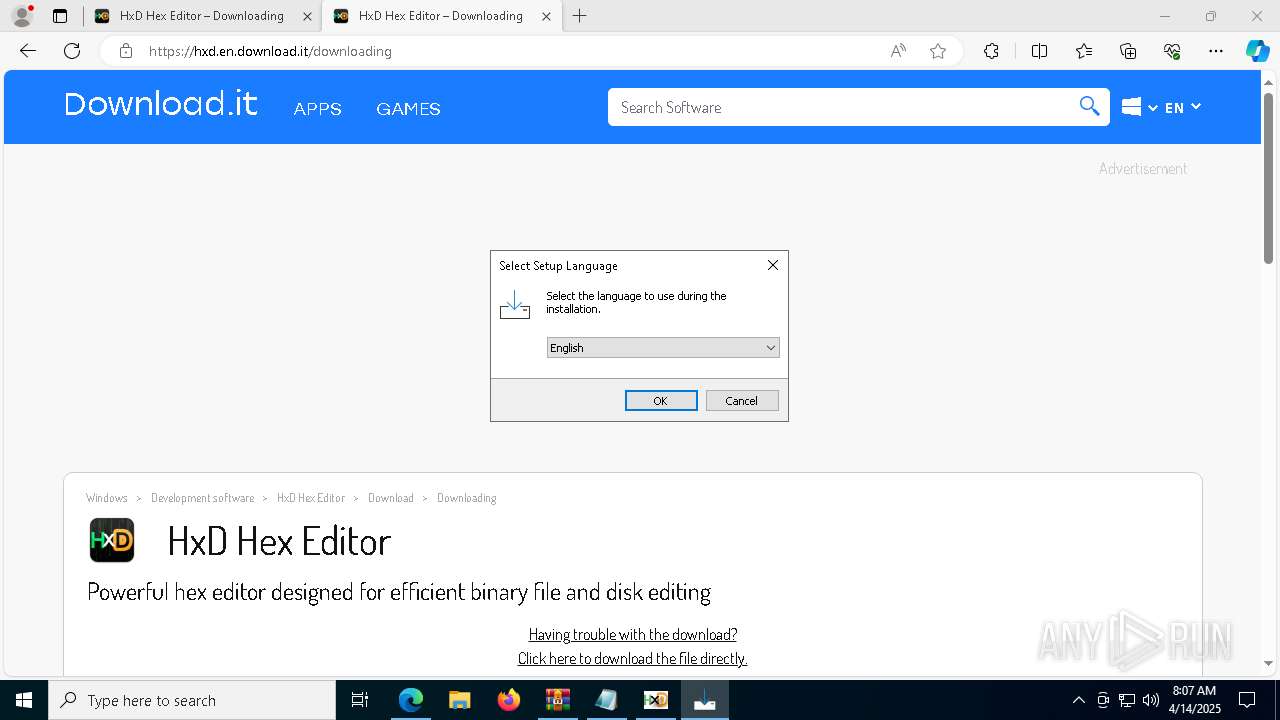Open Tab actions menu icon
Screen dimensions: 1280x720
60,16
